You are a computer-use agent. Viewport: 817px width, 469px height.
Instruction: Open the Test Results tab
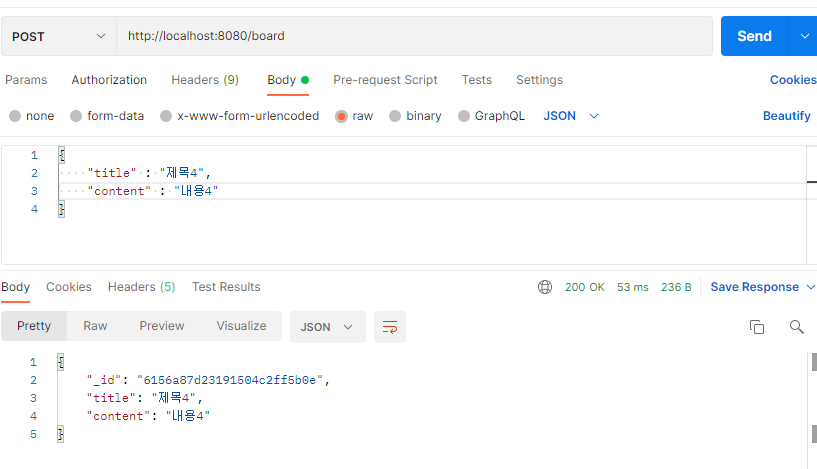click(x=226, y=287)
